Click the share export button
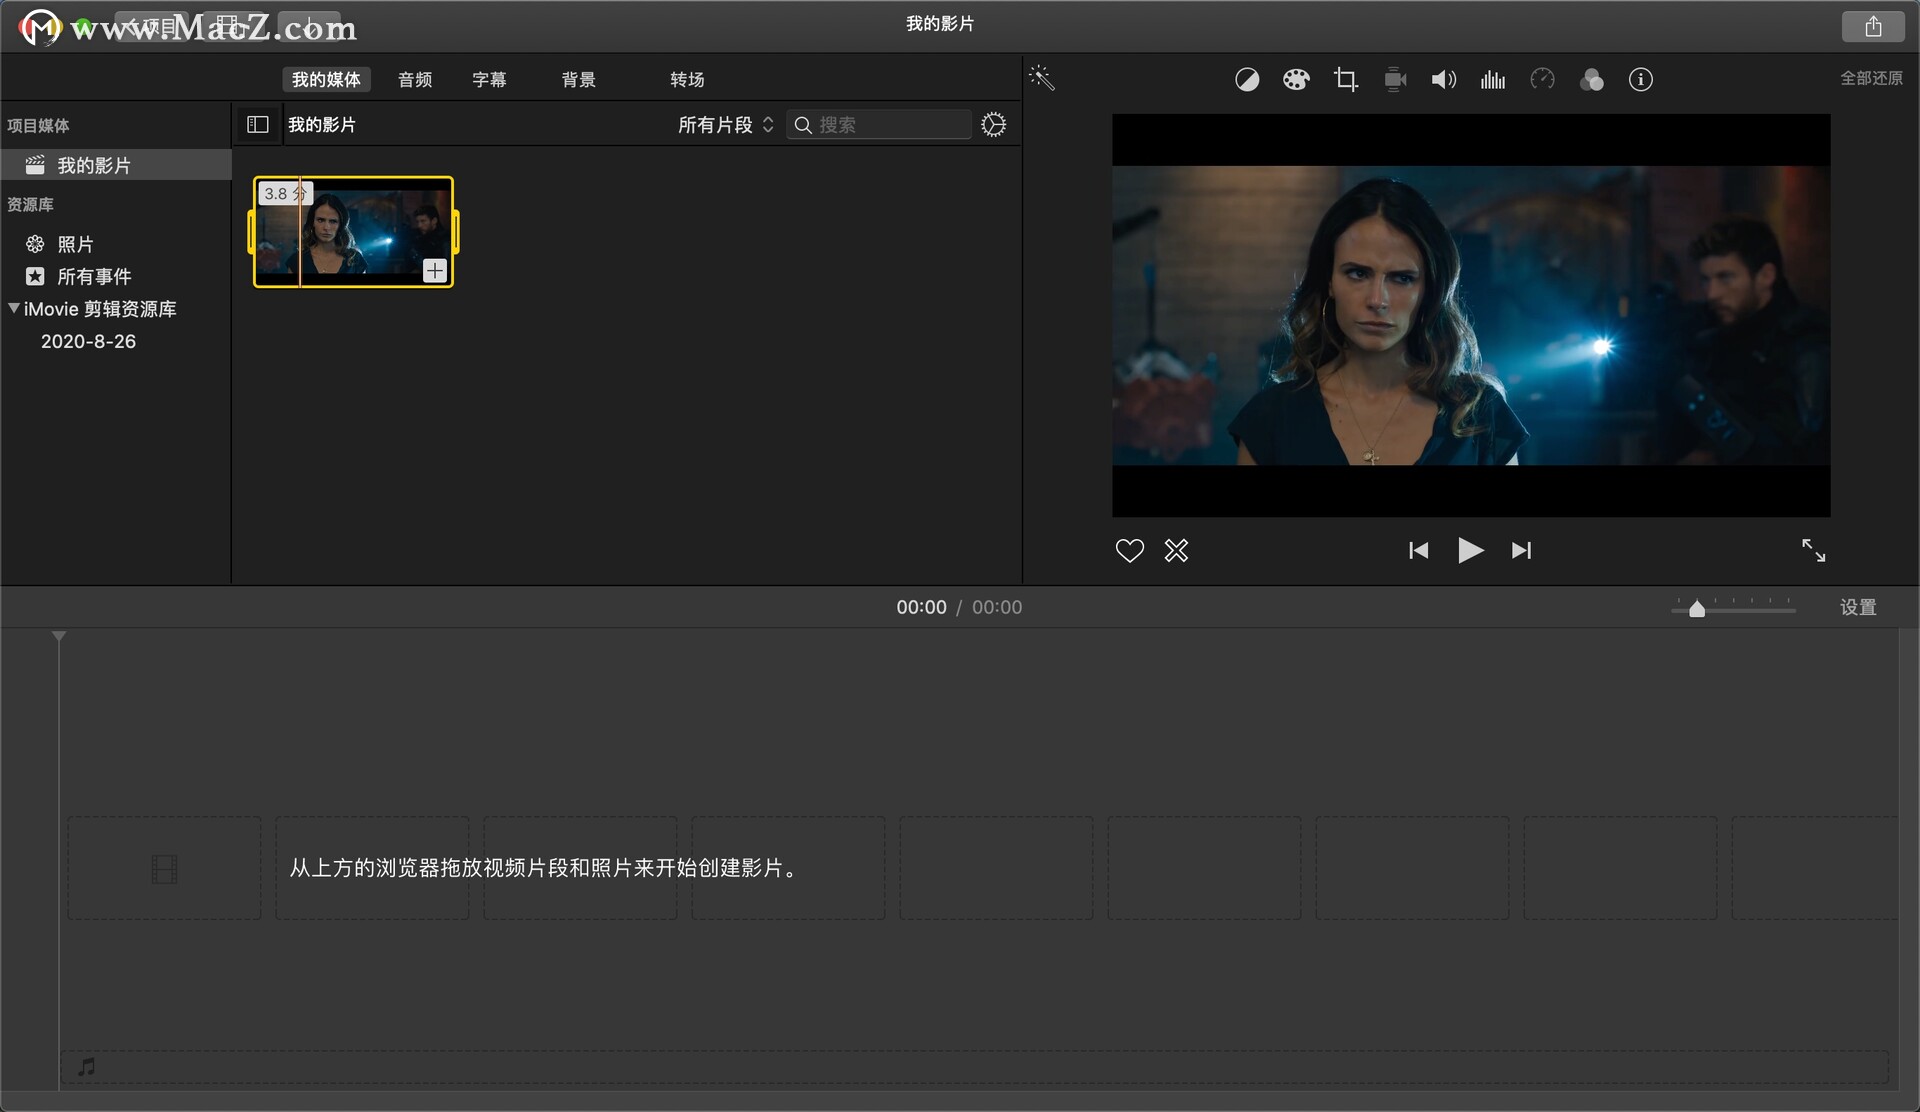The height and width of the screenshot is (1112, 1920). pos(1872,27)
